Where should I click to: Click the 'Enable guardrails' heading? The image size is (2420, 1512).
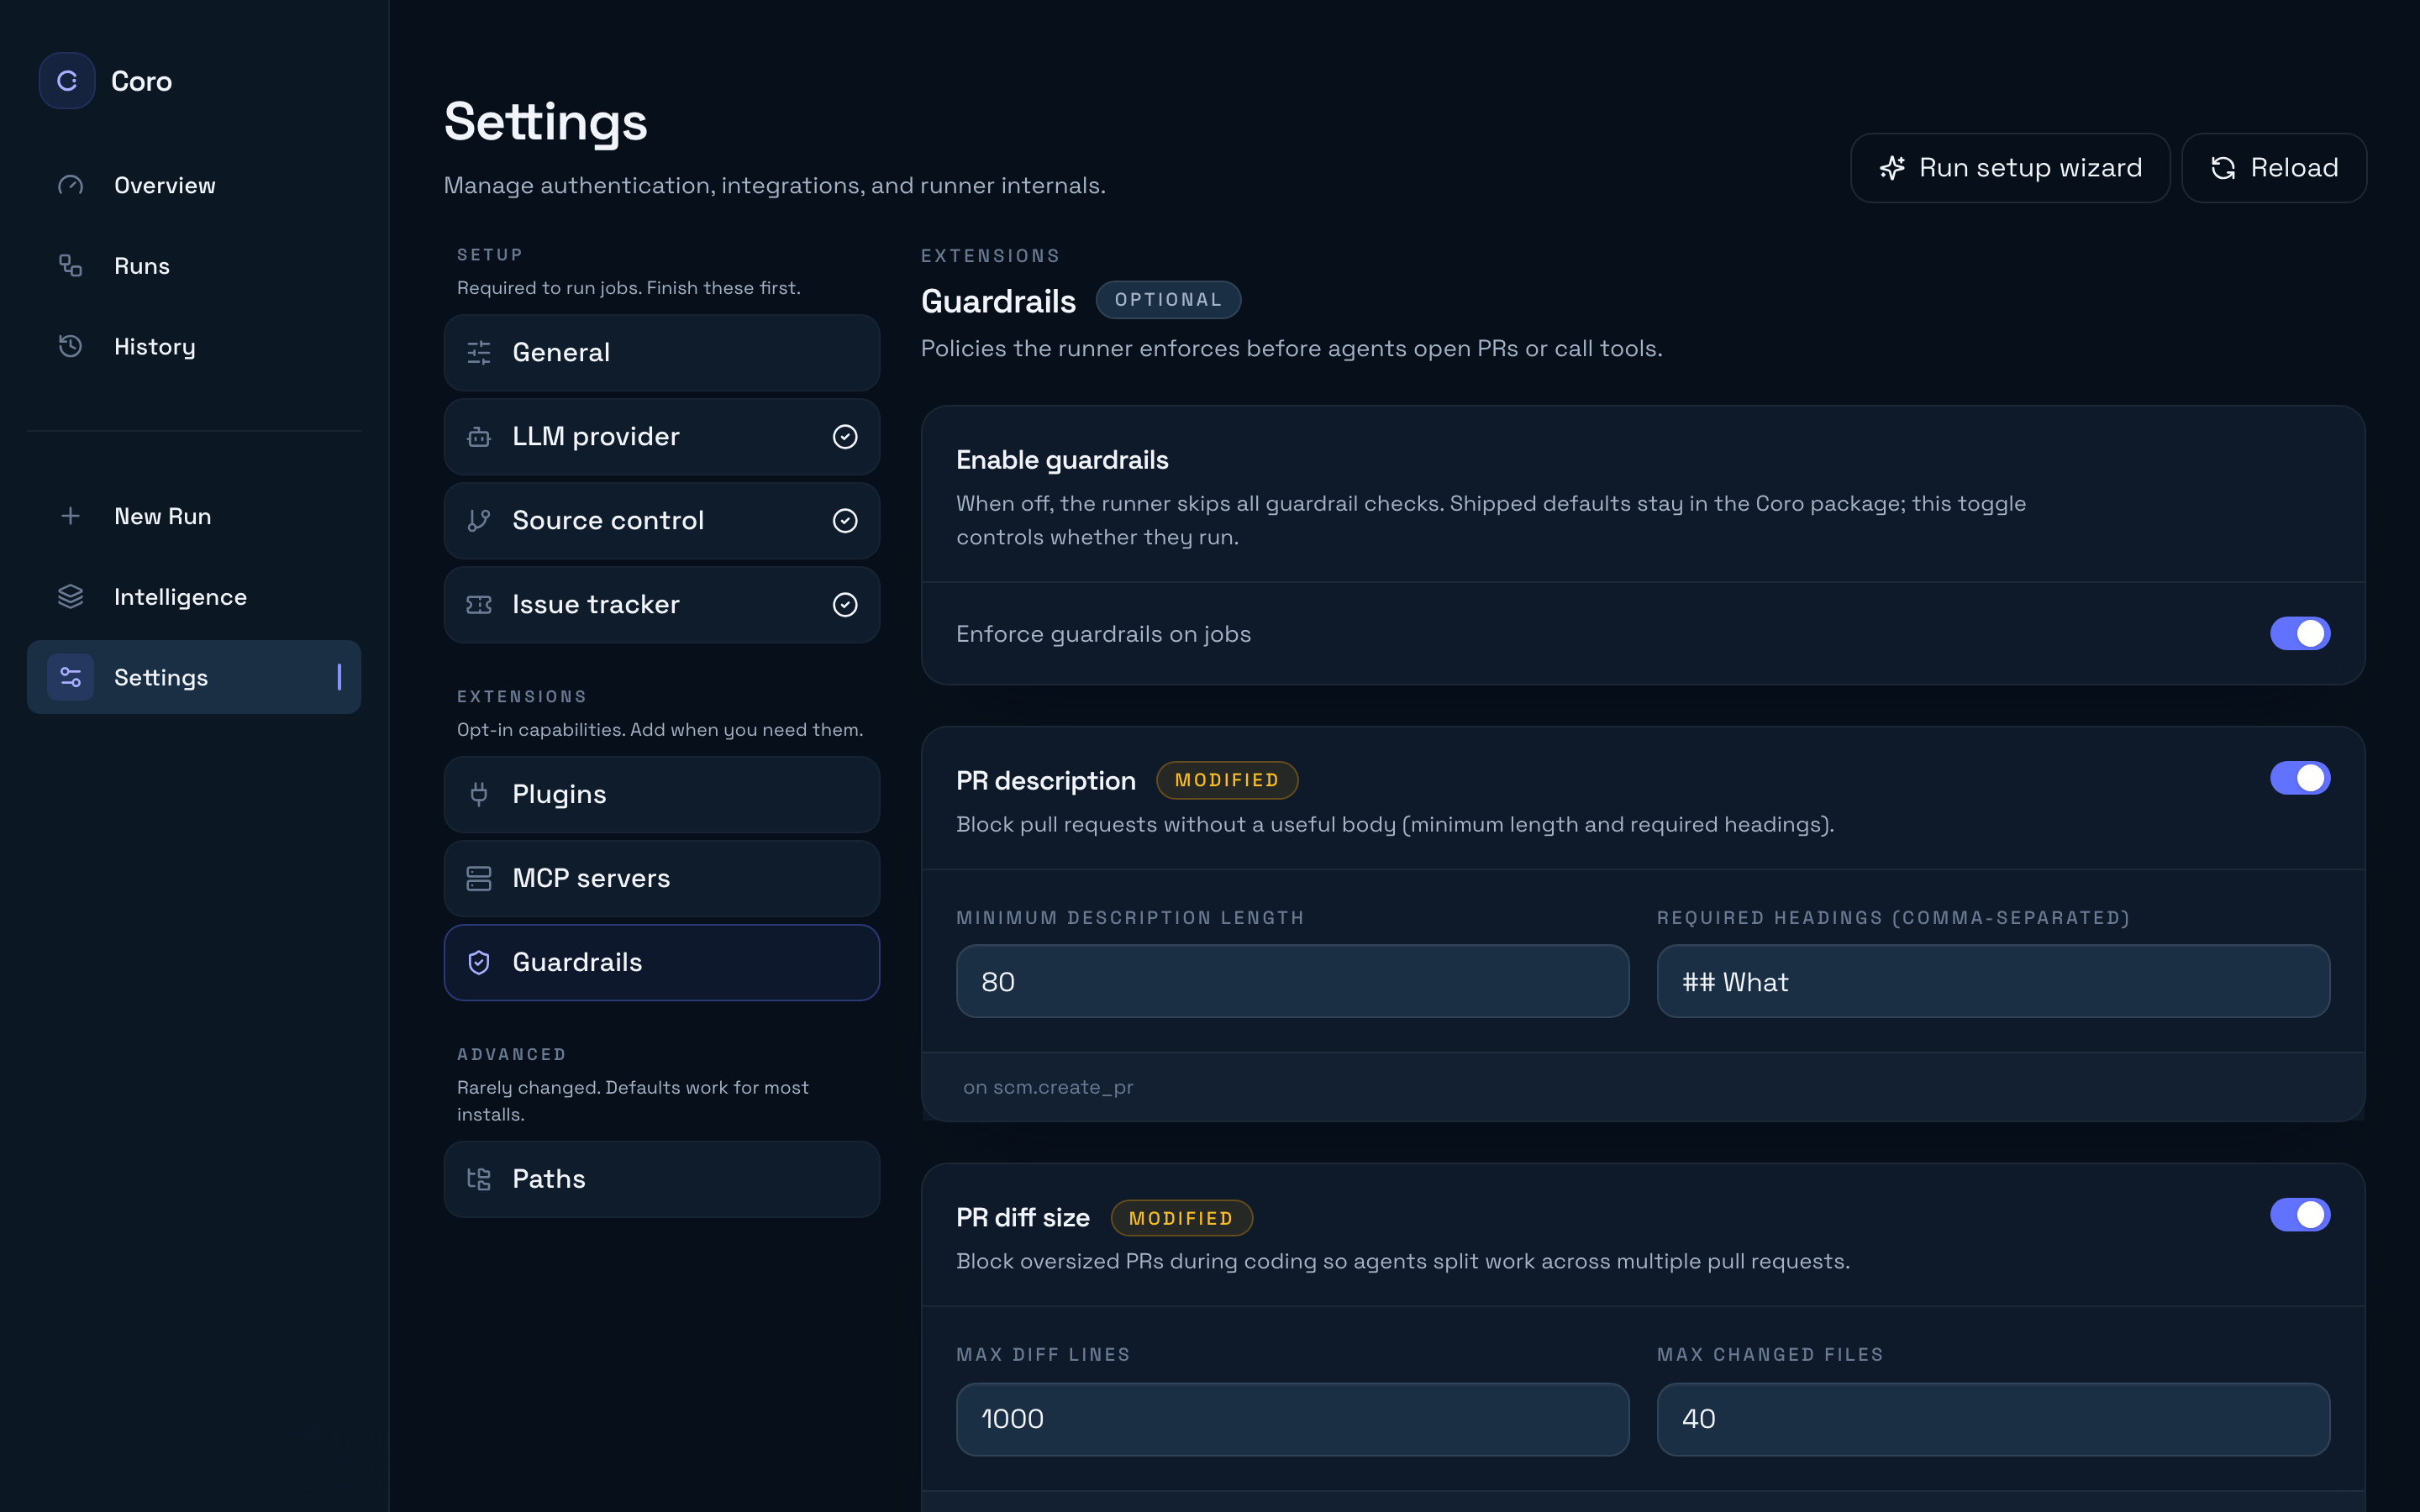click(1062, 460)
